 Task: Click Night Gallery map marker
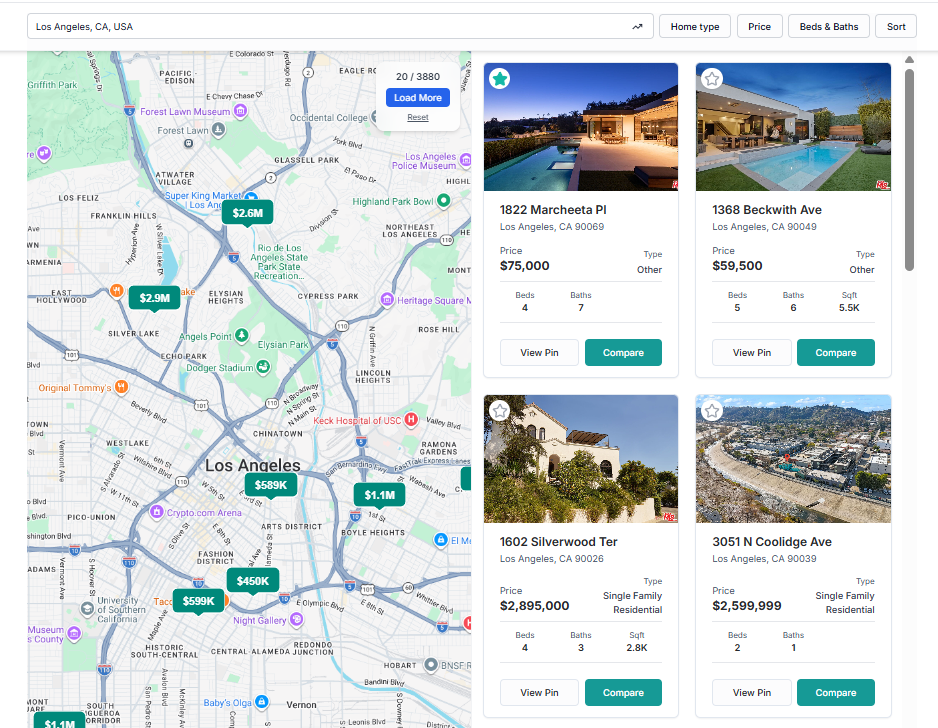pos(297,620)
